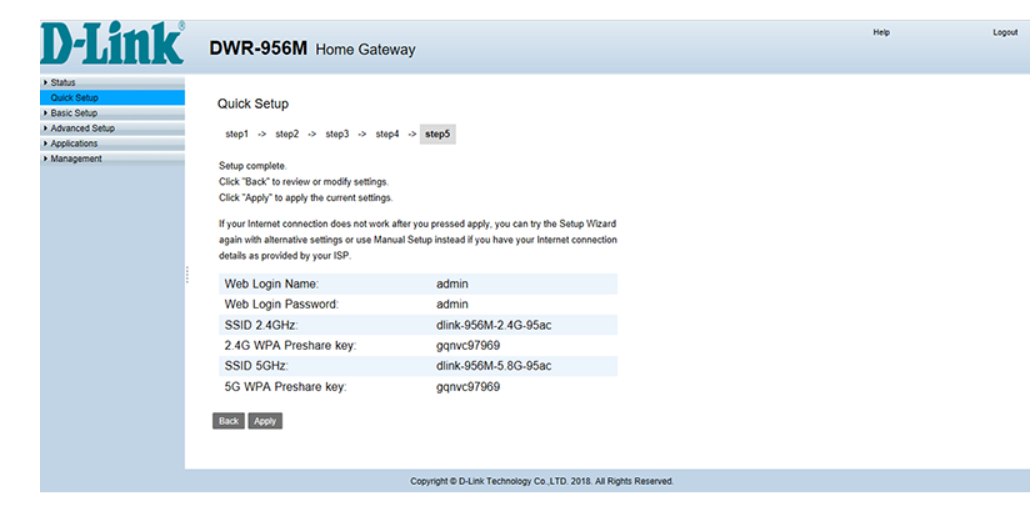Go to step4 of Quick Setup
Image resolution: width=1033 pixels, height=530 pixels.
[x=387, y=134]
